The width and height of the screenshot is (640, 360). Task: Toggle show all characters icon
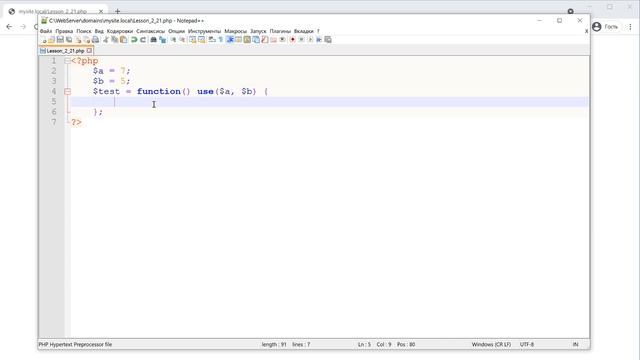coord(220,40)
